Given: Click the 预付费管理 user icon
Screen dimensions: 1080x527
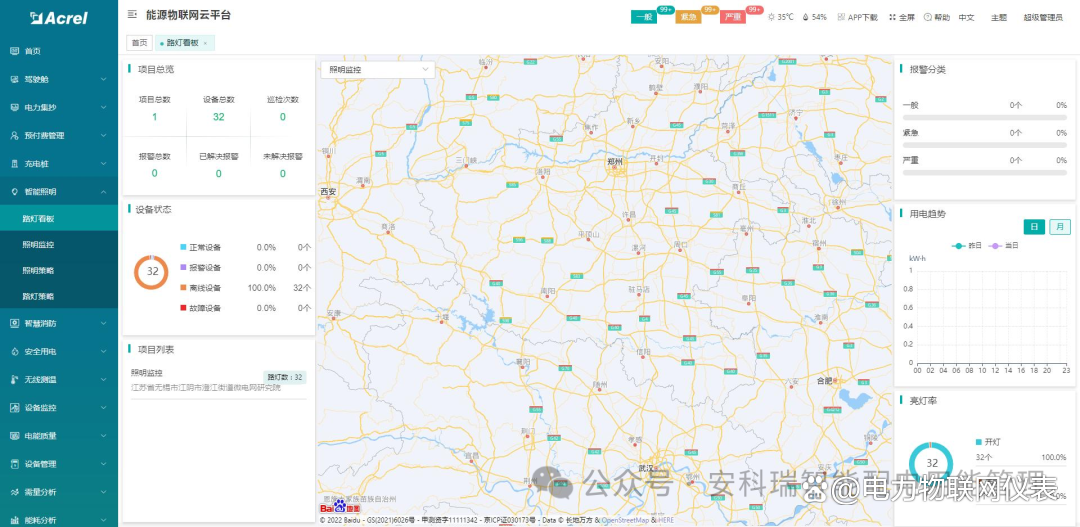Looking at the screenshot, I should [x=14, y=135].
